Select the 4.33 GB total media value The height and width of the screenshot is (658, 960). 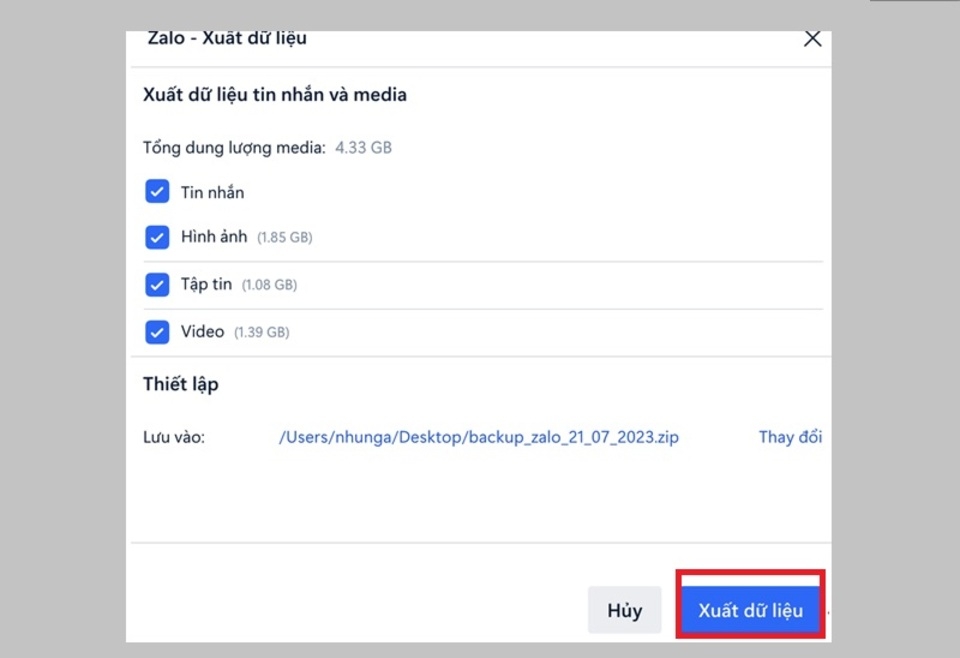click(363, 148)
